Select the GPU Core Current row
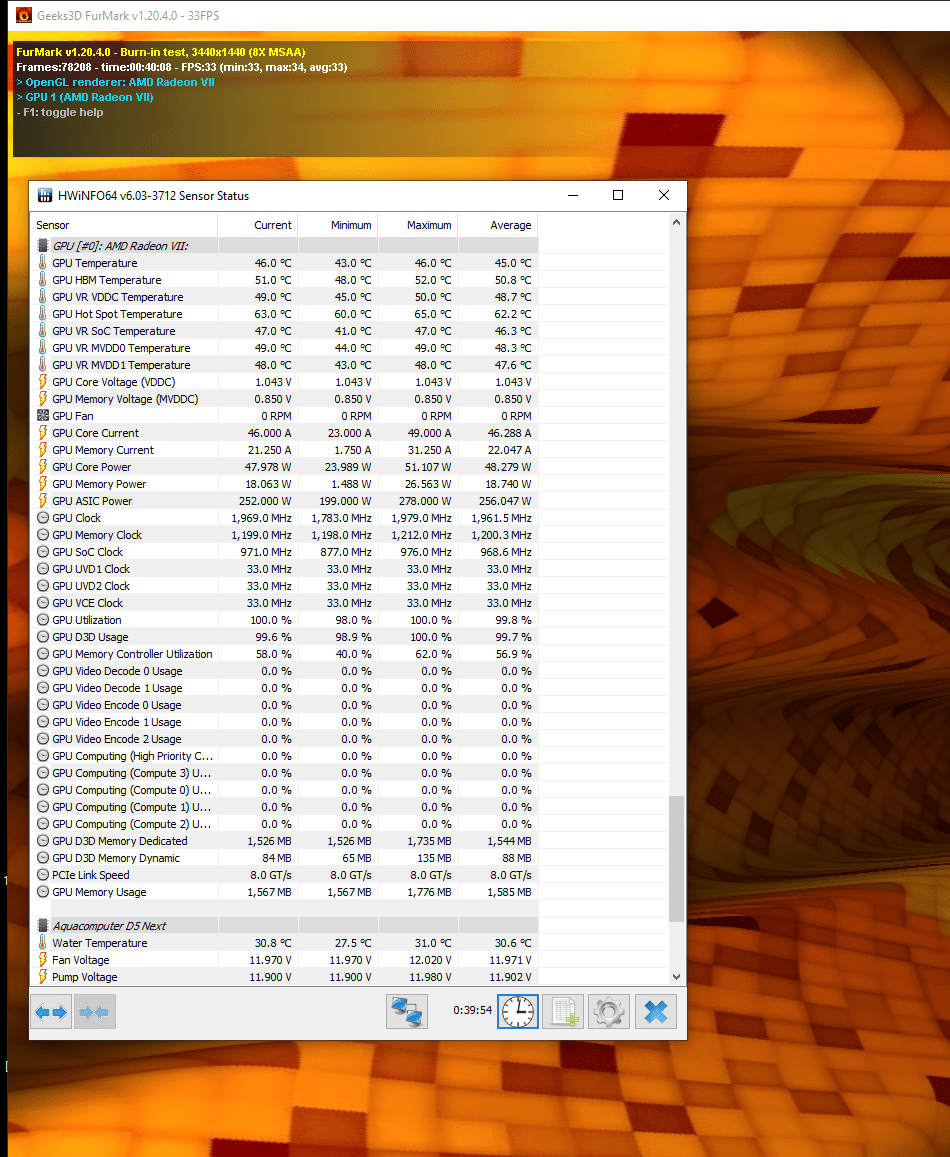The height and width of the screenshot is (1157, 950). click(x=284, y=432)
